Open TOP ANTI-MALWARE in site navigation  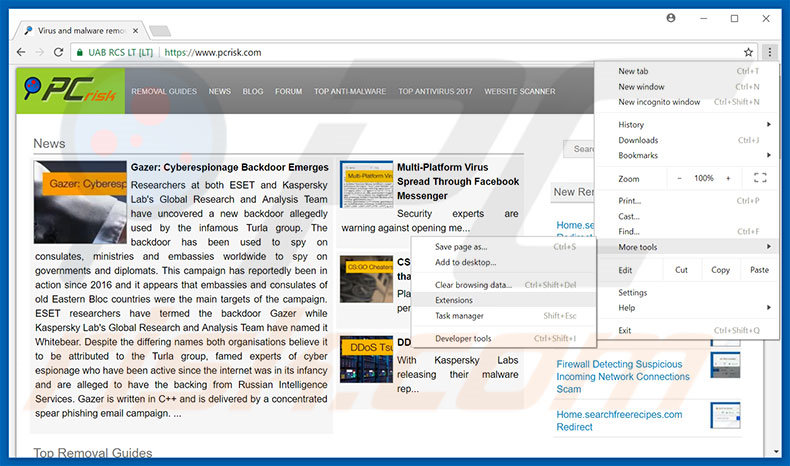[x=350, y=91]
